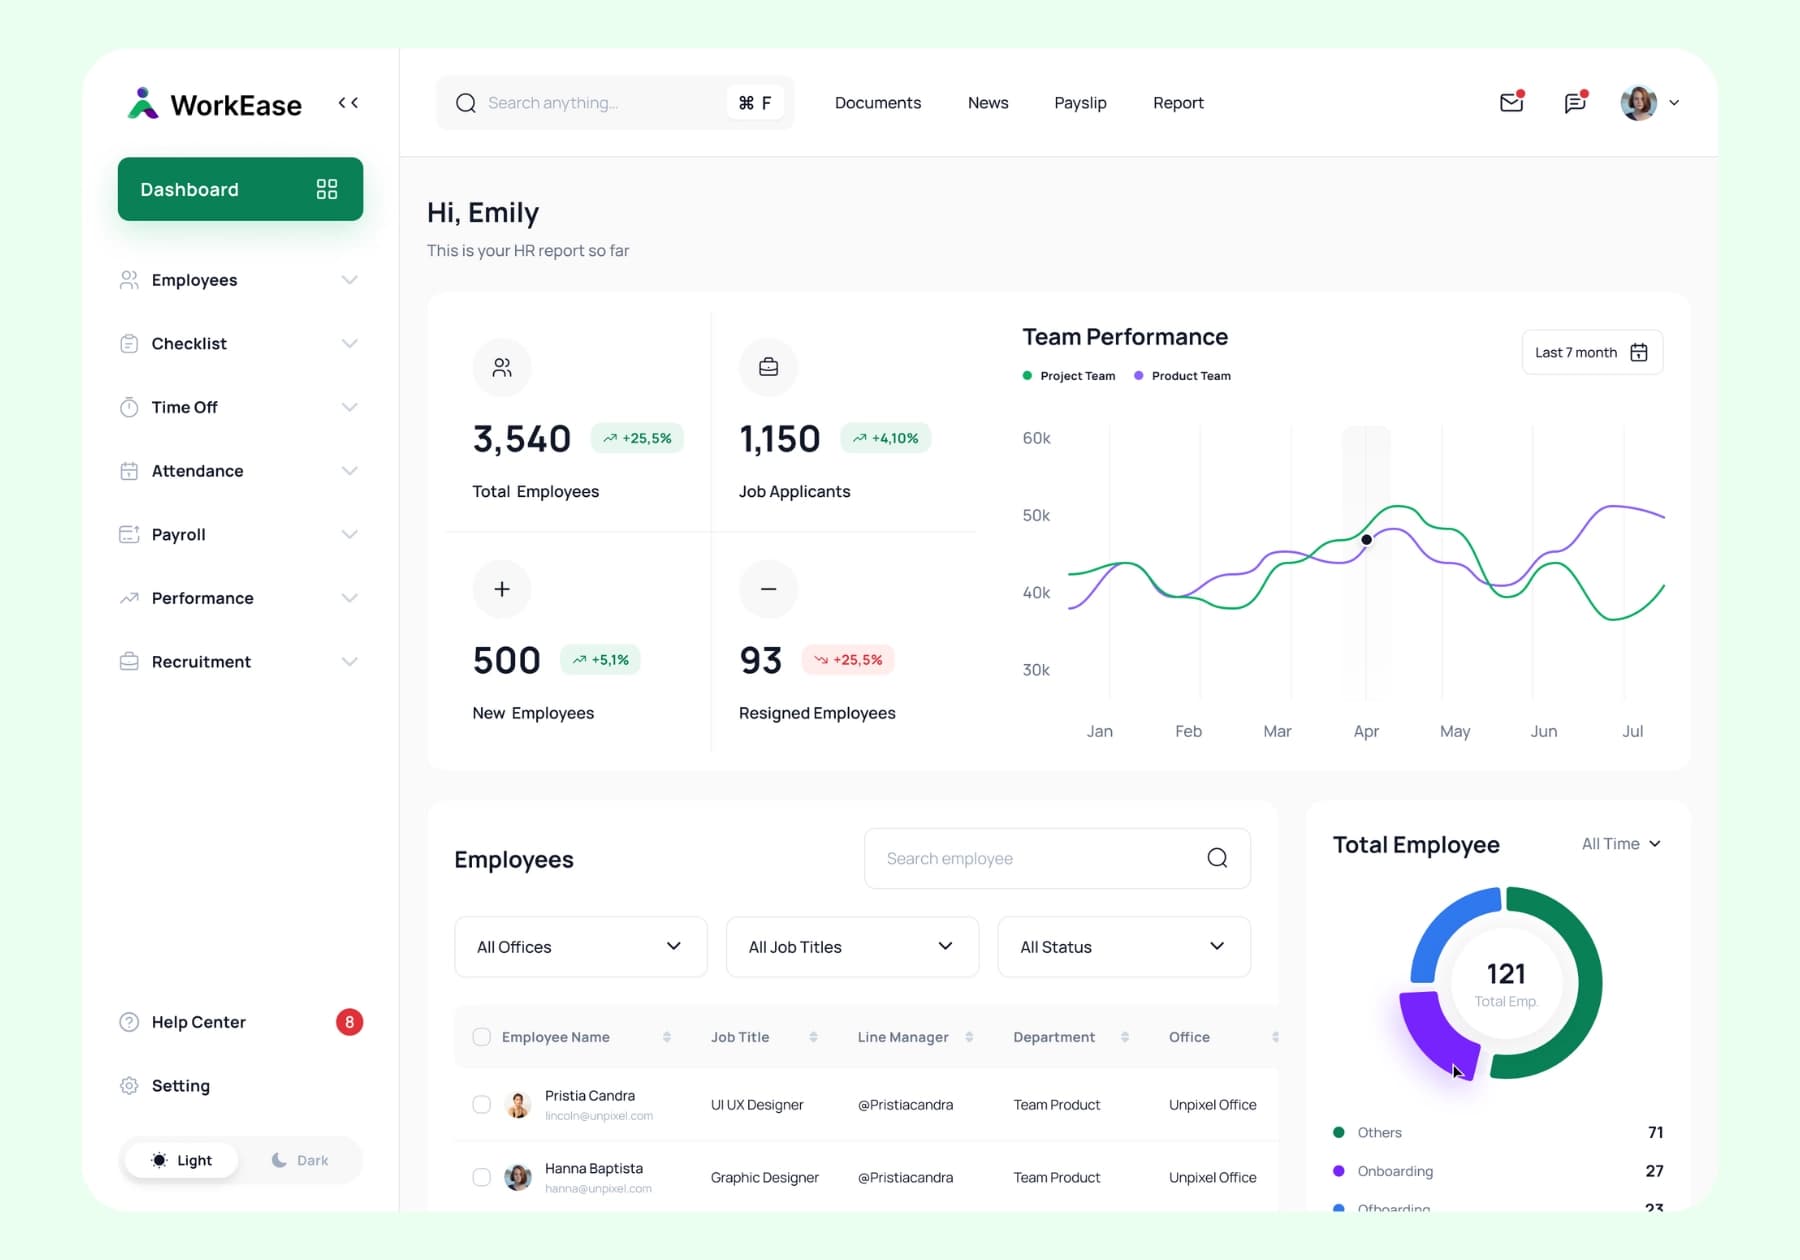Check the select-all Employee Name checkbox
1800x1260 pixels.
point(482,1037)
